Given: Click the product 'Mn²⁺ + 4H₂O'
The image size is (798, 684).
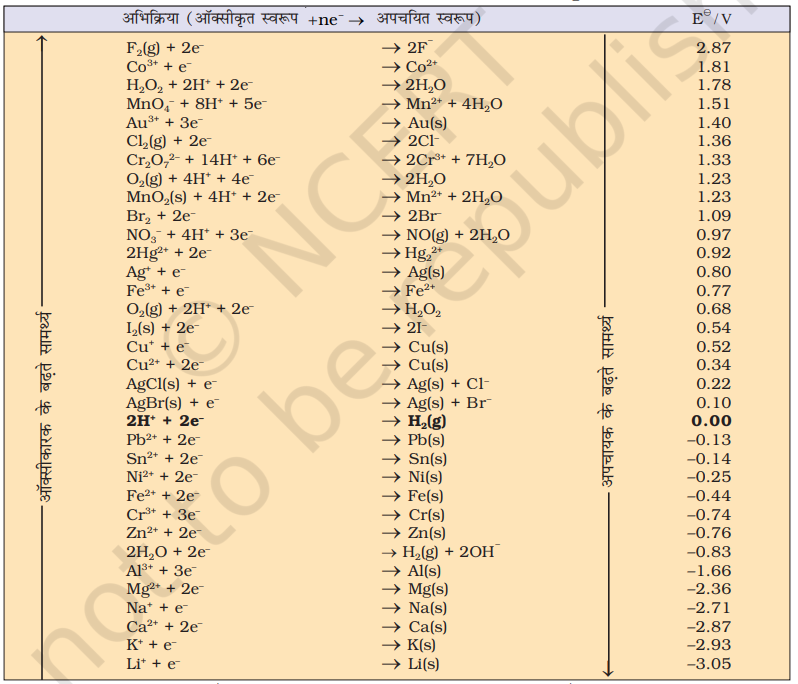Looking at the screenshot, I should [x=454, y=104].
